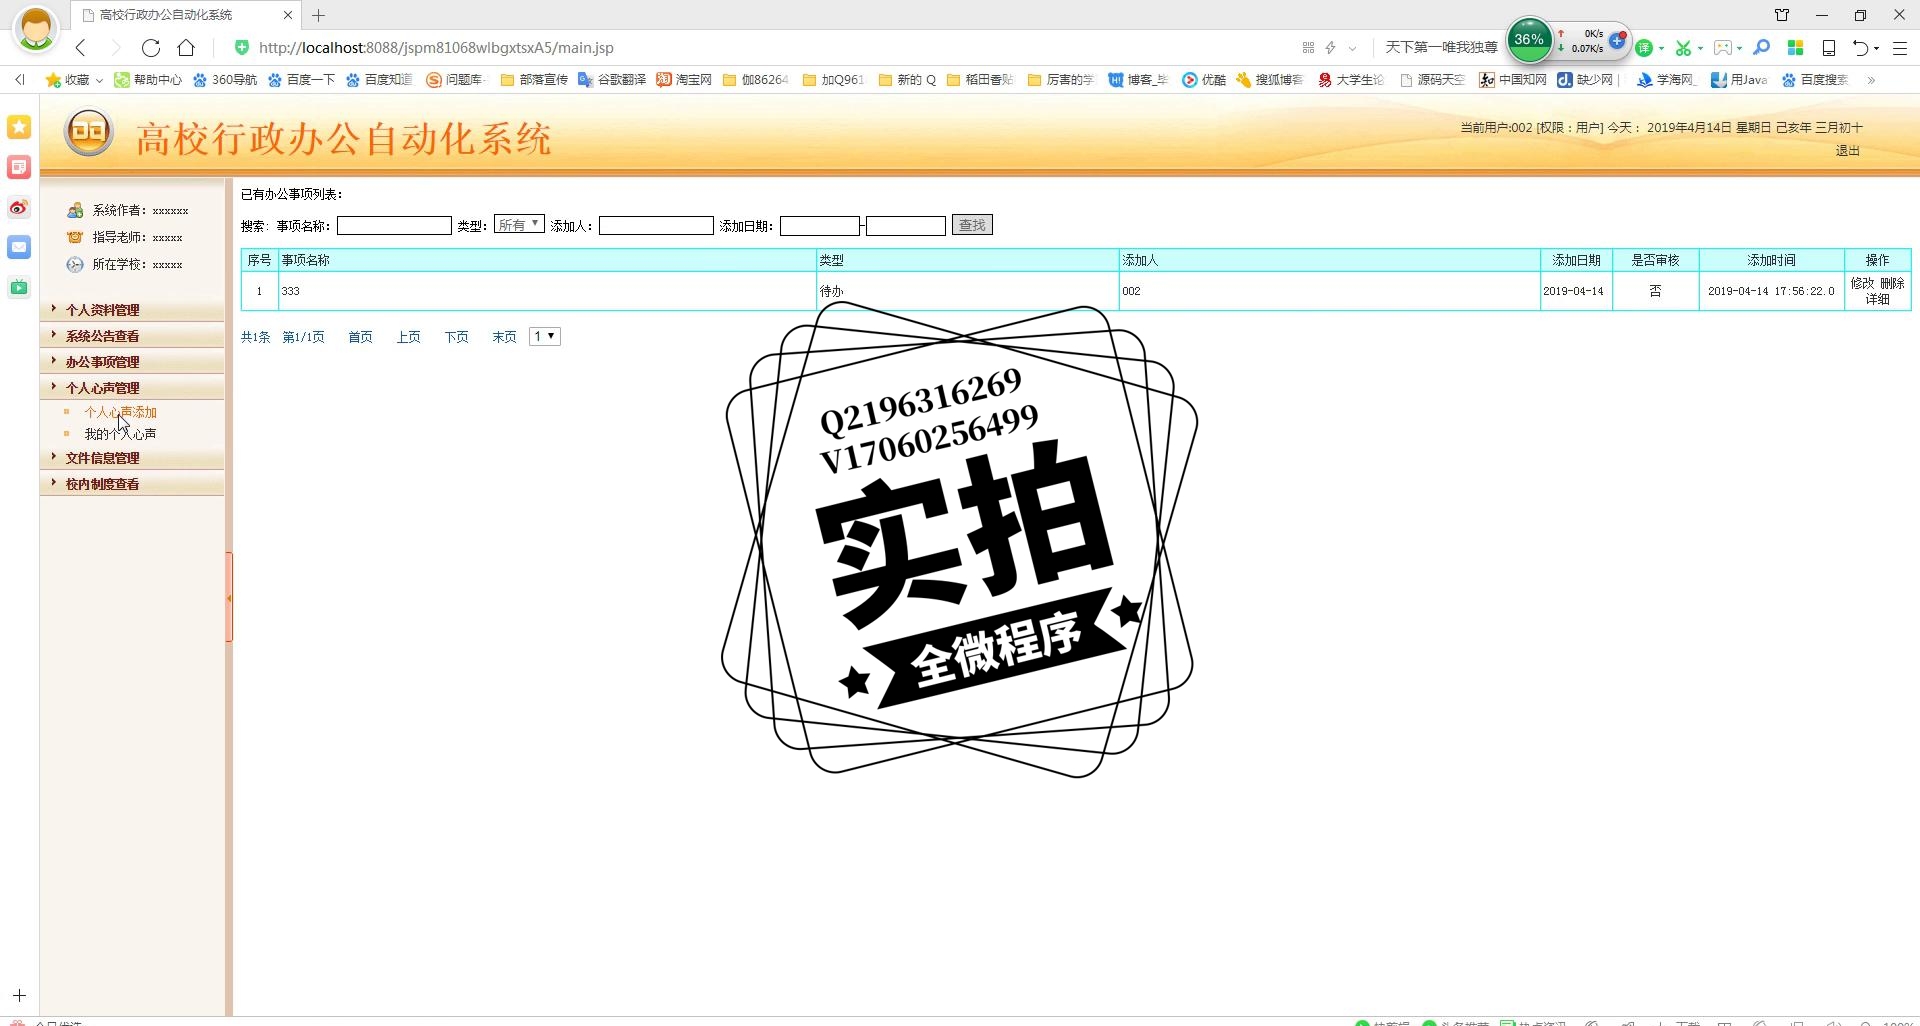Open the favorites star sidebar icon
This screenshot has width=1920, height=1026.
point(19,127)
